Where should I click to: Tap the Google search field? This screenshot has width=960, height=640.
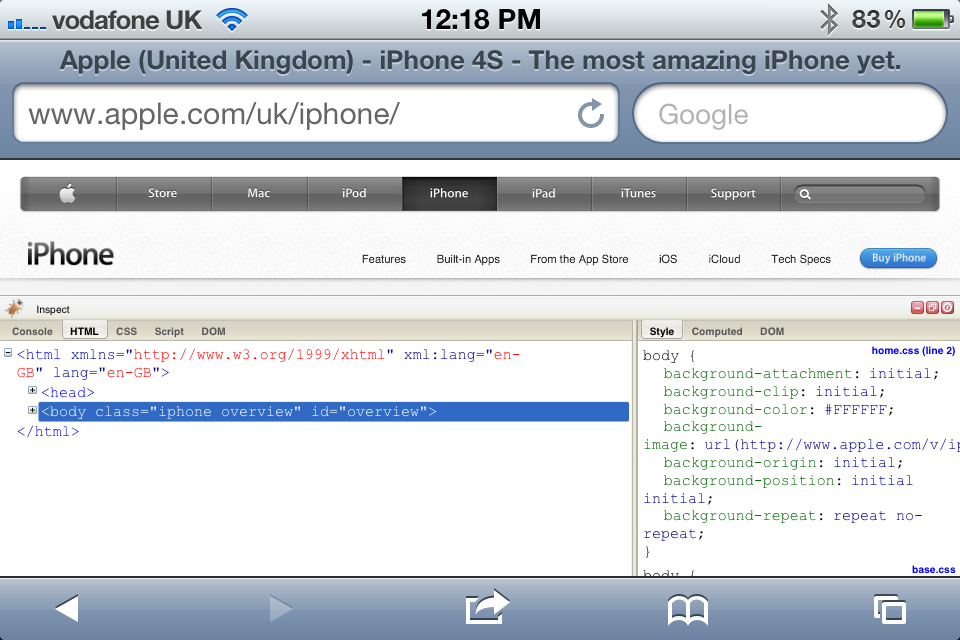pyautogui.click(x=790, y=115)
